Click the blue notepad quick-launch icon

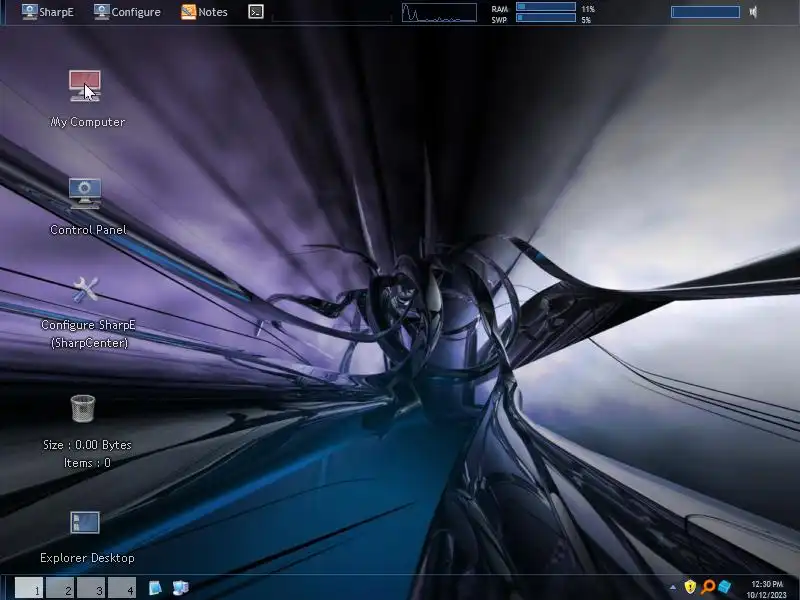[155, 588]
